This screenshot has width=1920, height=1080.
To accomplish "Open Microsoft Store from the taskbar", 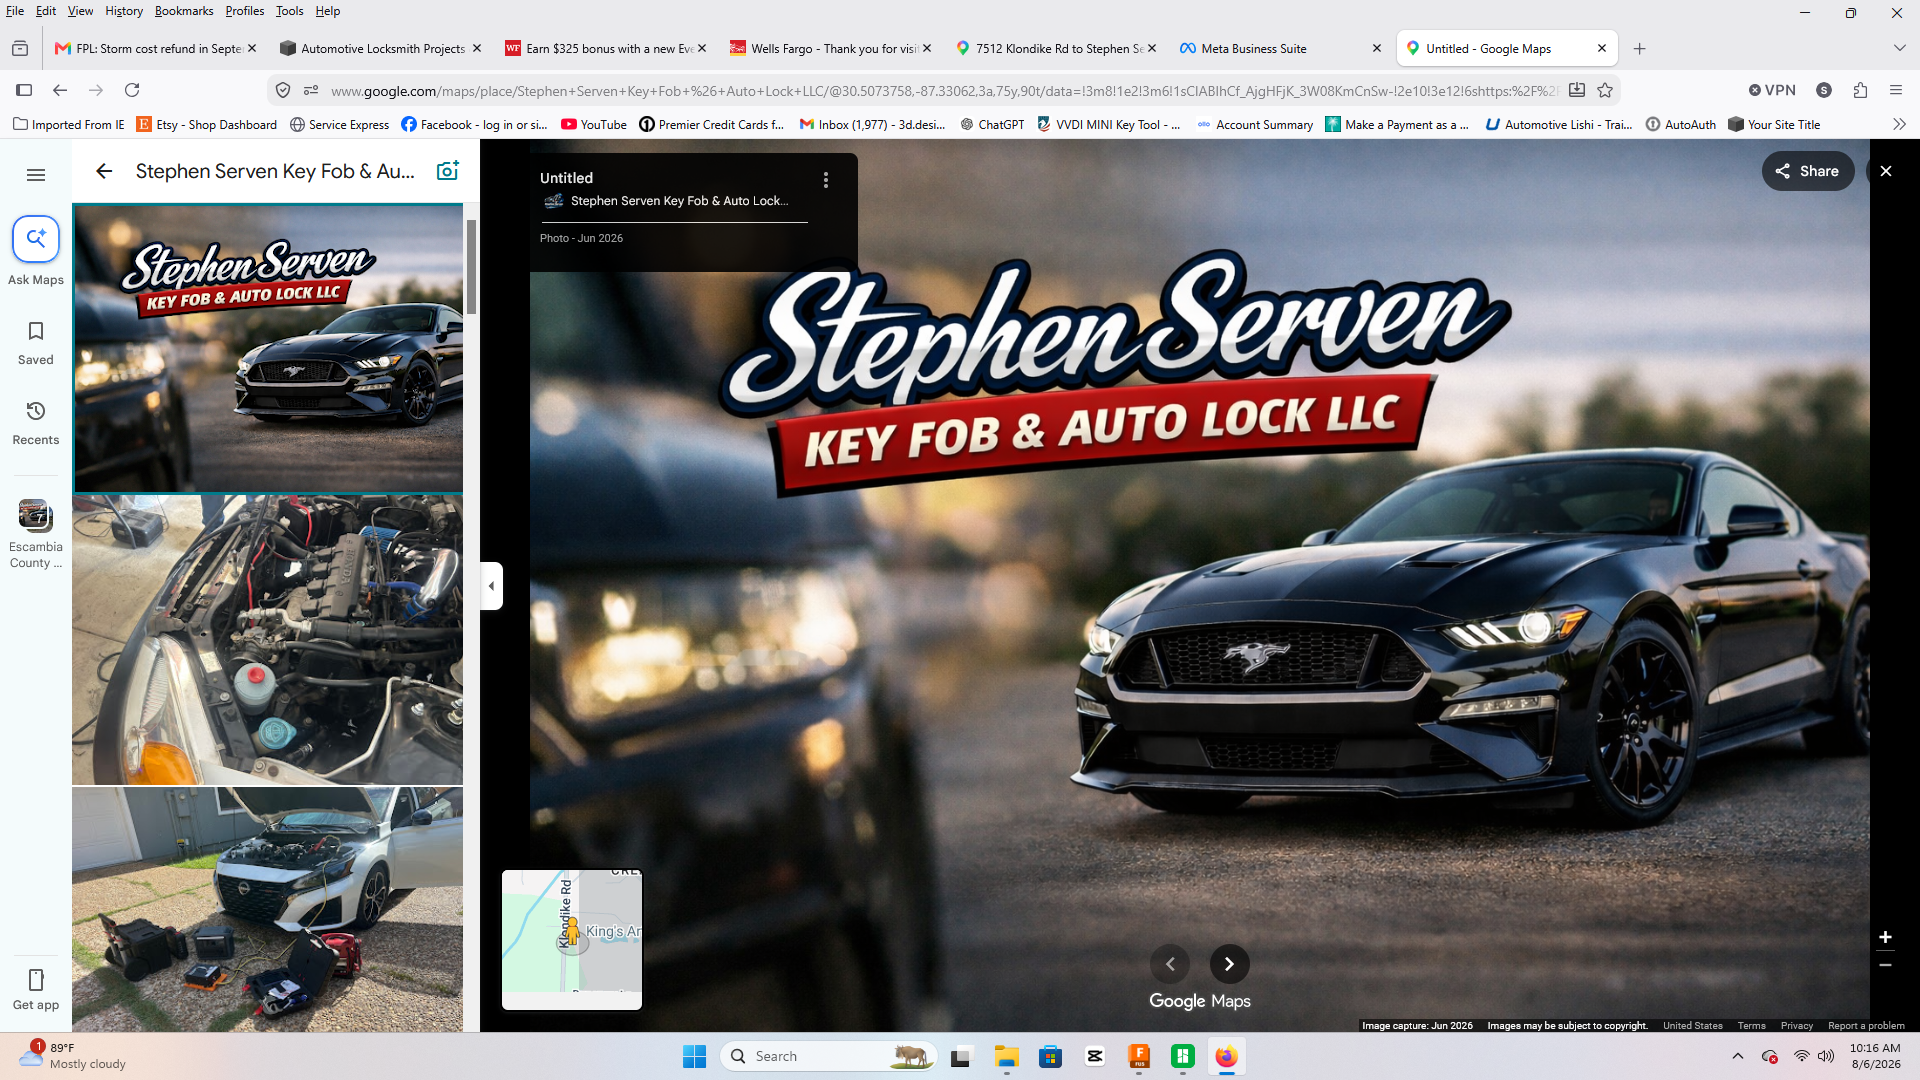I will tap(1050, 1056).
